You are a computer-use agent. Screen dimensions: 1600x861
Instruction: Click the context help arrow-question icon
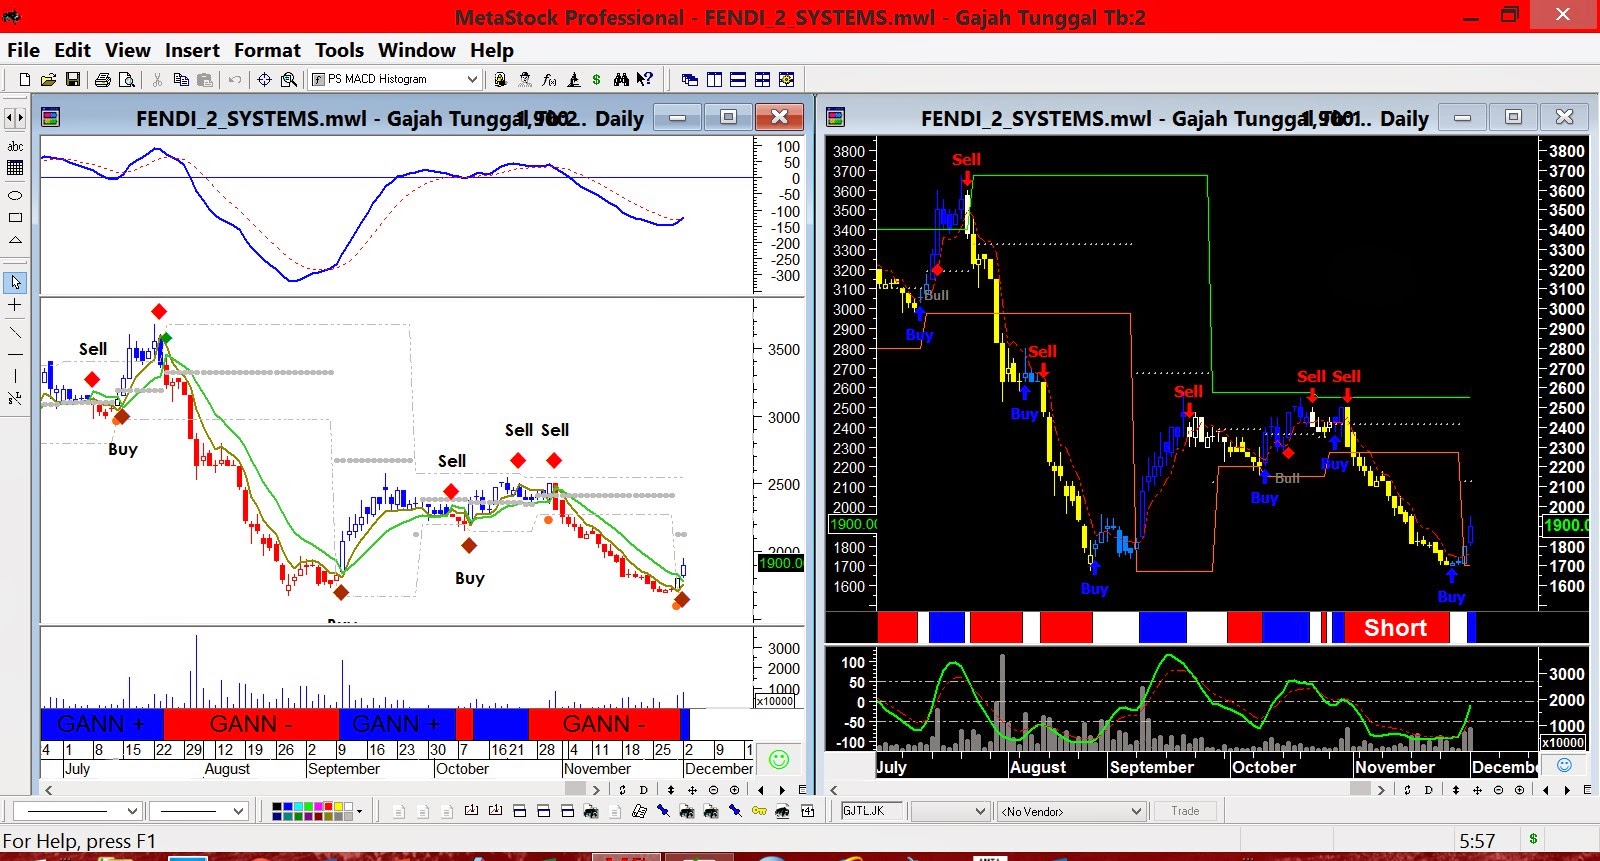click(x=645, y=79)
